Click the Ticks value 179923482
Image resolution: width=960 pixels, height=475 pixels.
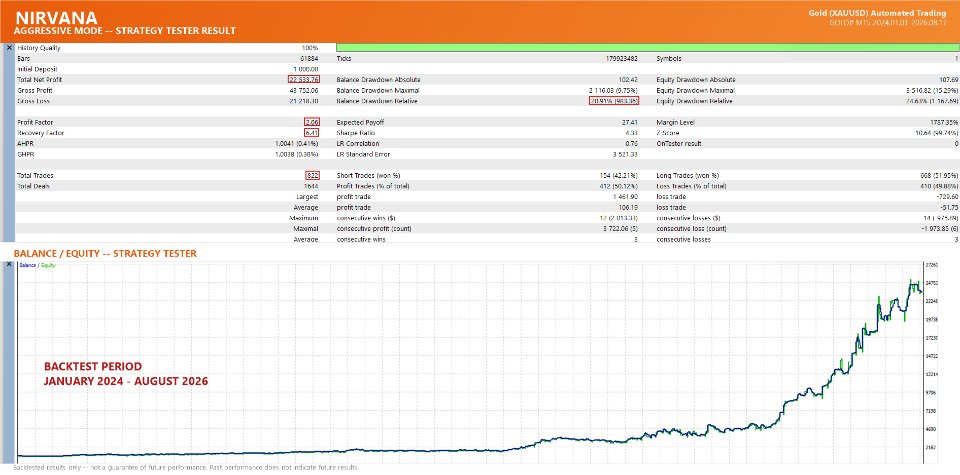(x=621, y=58)
